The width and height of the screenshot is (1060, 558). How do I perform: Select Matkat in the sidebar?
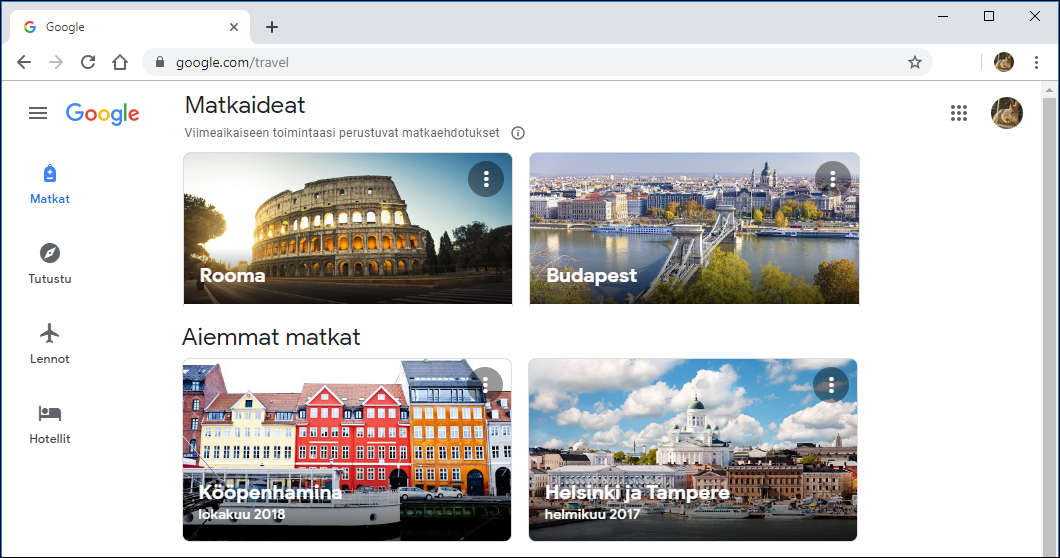(x=49, y=185)
